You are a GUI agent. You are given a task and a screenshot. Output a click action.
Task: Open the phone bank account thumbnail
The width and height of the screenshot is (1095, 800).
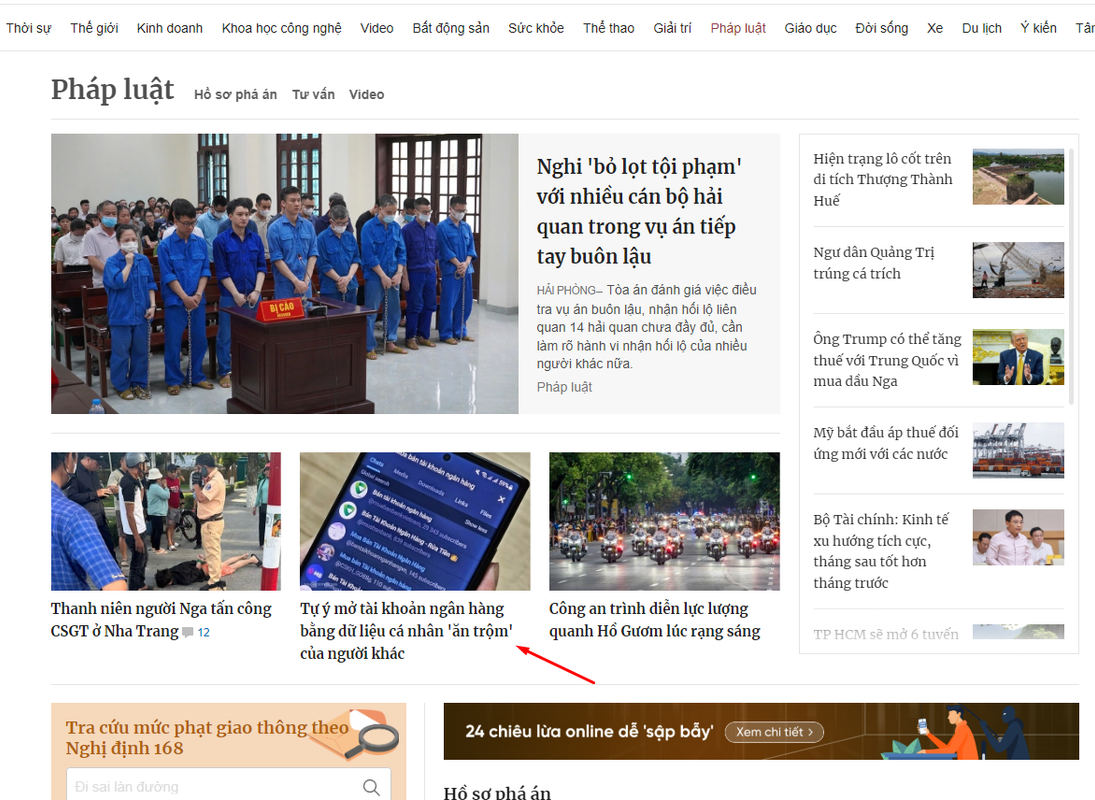(415, 521)
